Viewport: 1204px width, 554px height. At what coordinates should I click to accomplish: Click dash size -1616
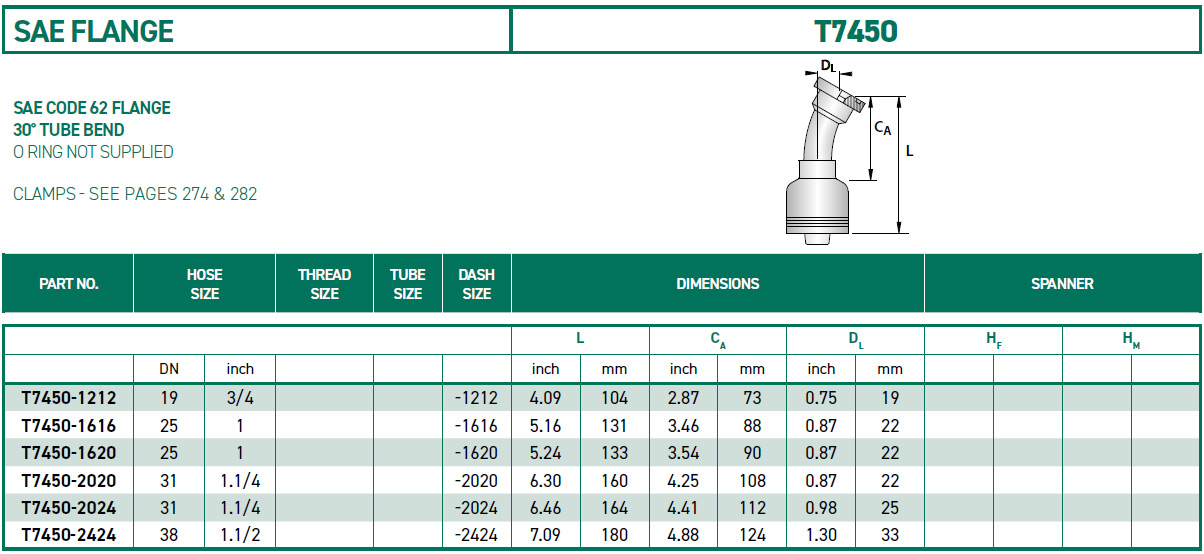click(475, 425)
